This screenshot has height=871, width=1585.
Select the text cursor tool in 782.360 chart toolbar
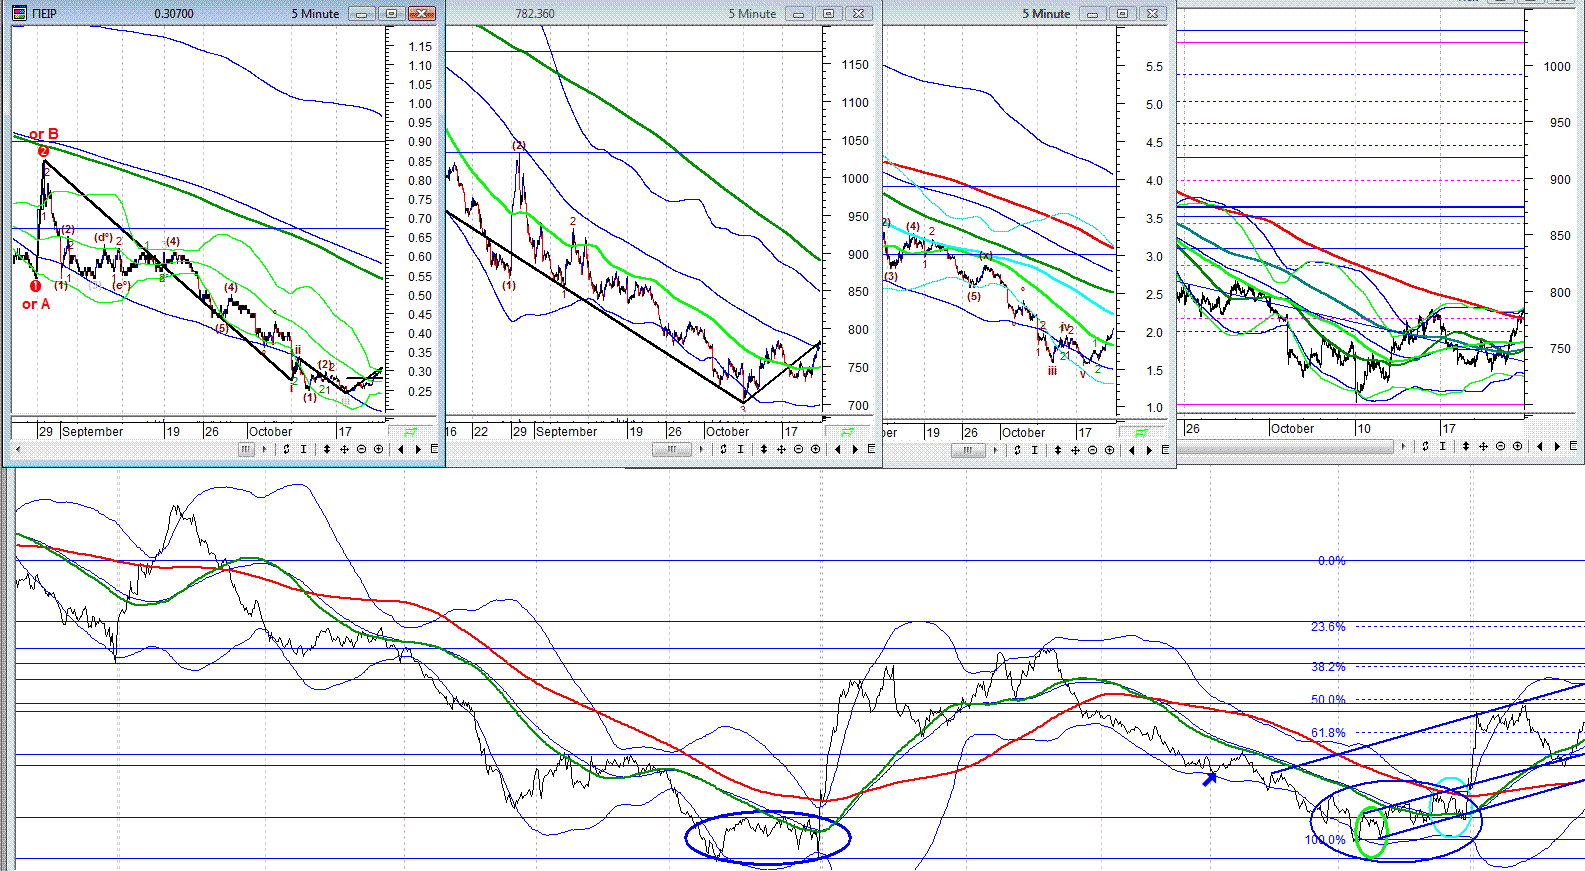pyautogui.click(x=740, y=449)
